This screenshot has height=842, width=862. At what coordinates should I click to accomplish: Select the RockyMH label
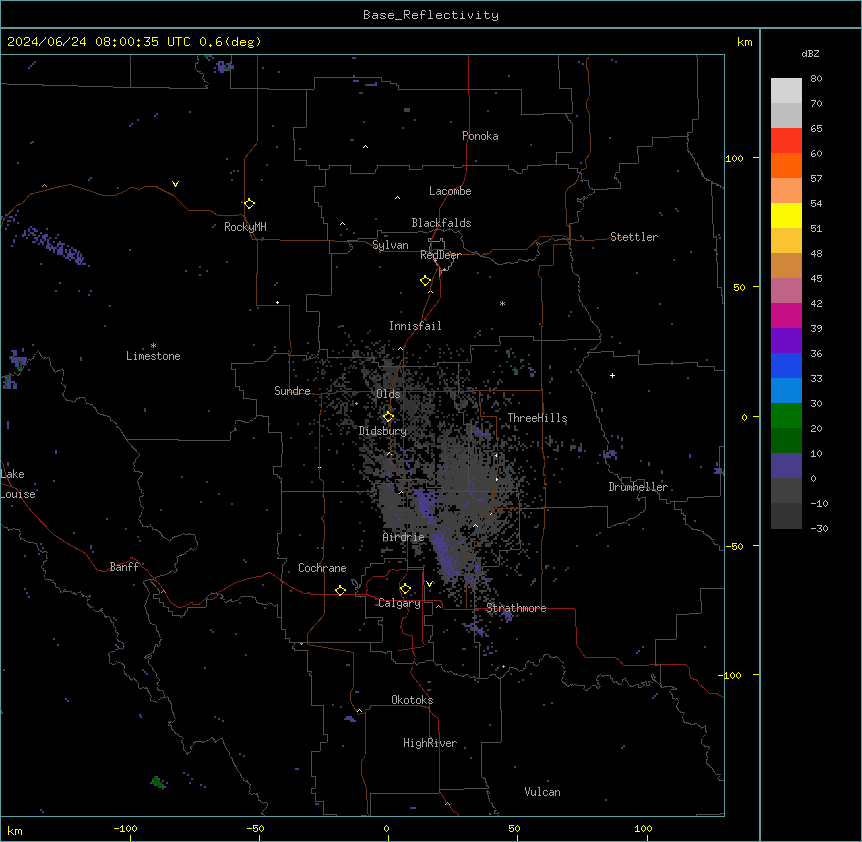[245, 227]
